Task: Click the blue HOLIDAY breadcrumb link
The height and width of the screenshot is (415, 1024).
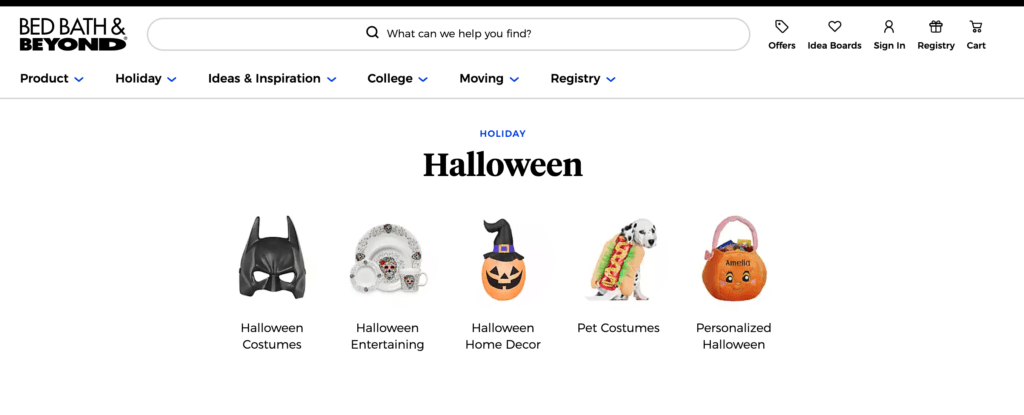Action: click(x=503, y=134)
